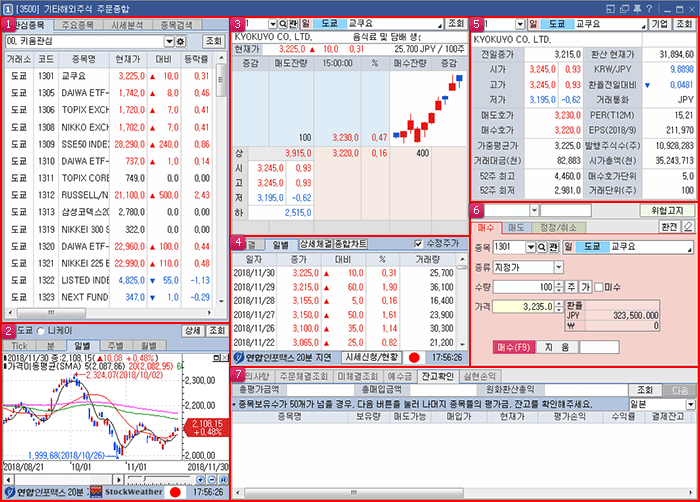Image resolution: width=700 pixels, height=502 pixels.
Task: Enable the 미수 checkbox
Action: pos(599,287)
